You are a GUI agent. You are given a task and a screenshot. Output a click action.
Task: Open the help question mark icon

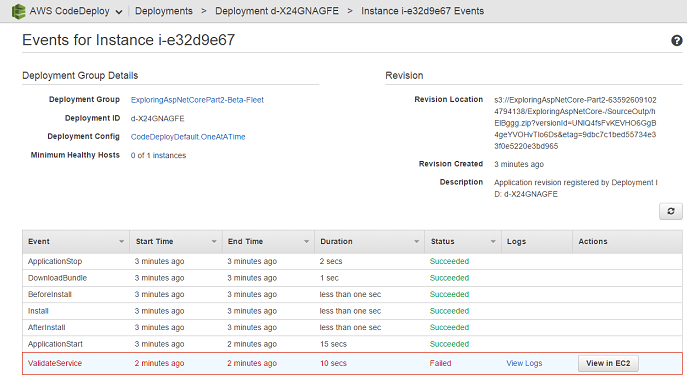[x=676, y=40]
